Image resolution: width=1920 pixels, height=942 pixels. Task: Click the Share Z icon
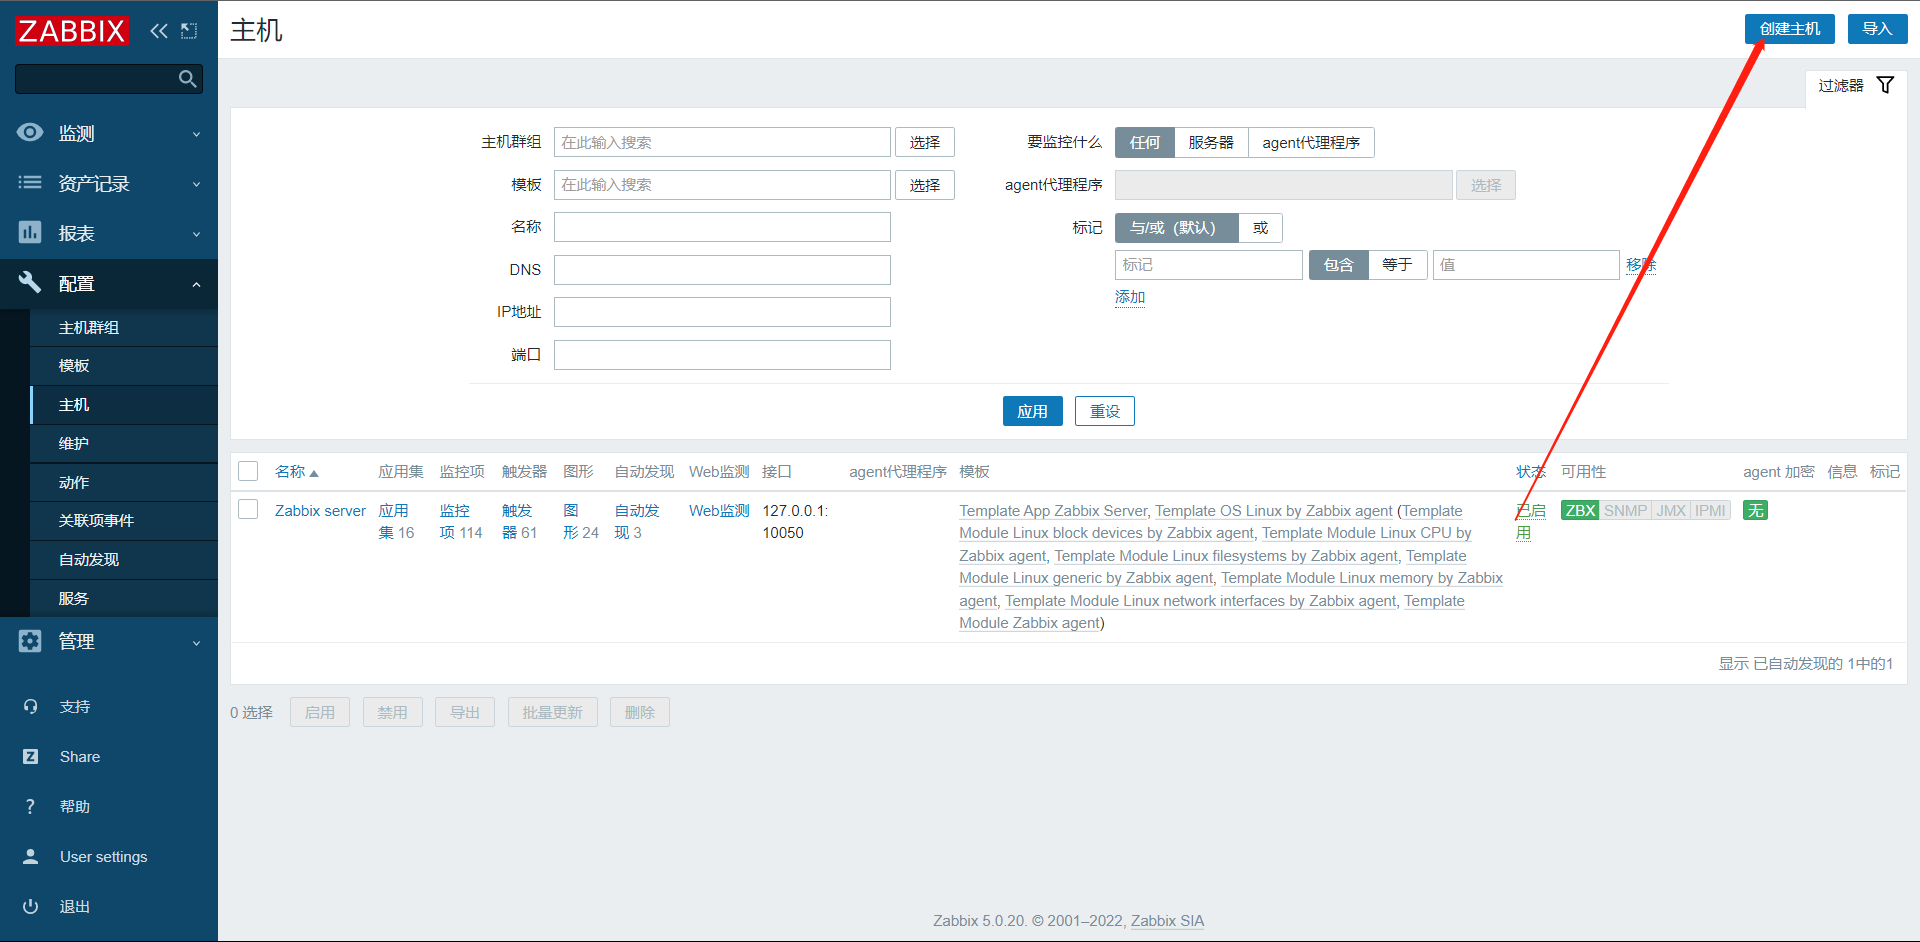click(x=30, y=757)
